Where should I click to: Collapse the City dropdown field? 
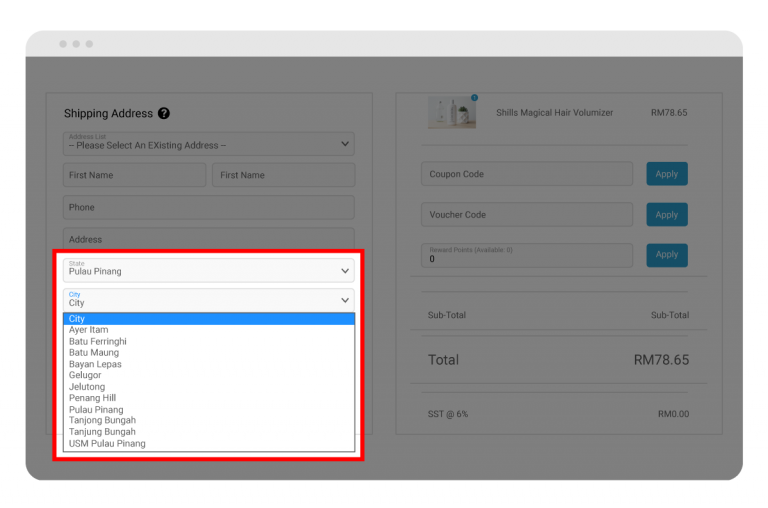pyautogui.click(x=208, y=300)
